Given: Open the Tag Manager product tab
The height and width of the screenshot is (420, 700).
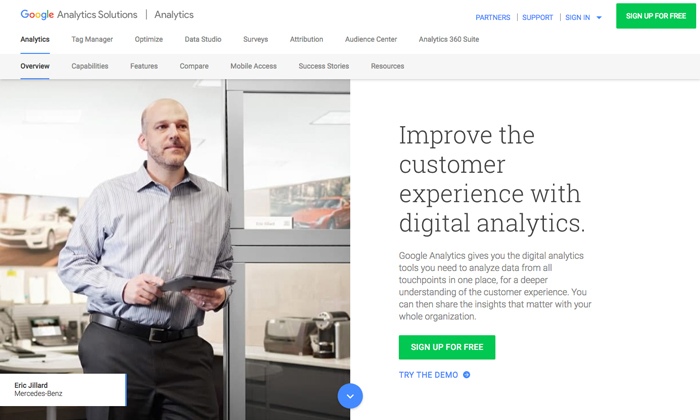Looking at the screenshot, I should pyautogui.click(x=92, y=39).
